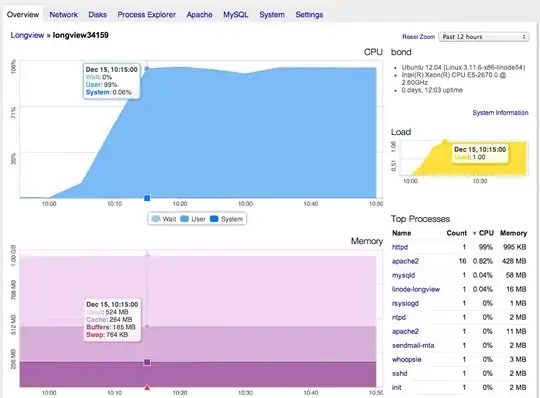Click the purple square marker on Memory chart
Viewport: 540px width, 398px height.
tap(147, 362)
